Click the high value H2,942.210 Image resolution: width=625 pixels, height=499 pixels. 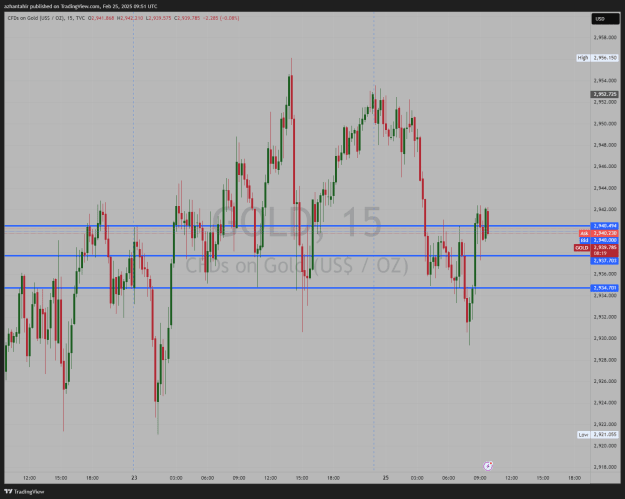tap(130, 18)
